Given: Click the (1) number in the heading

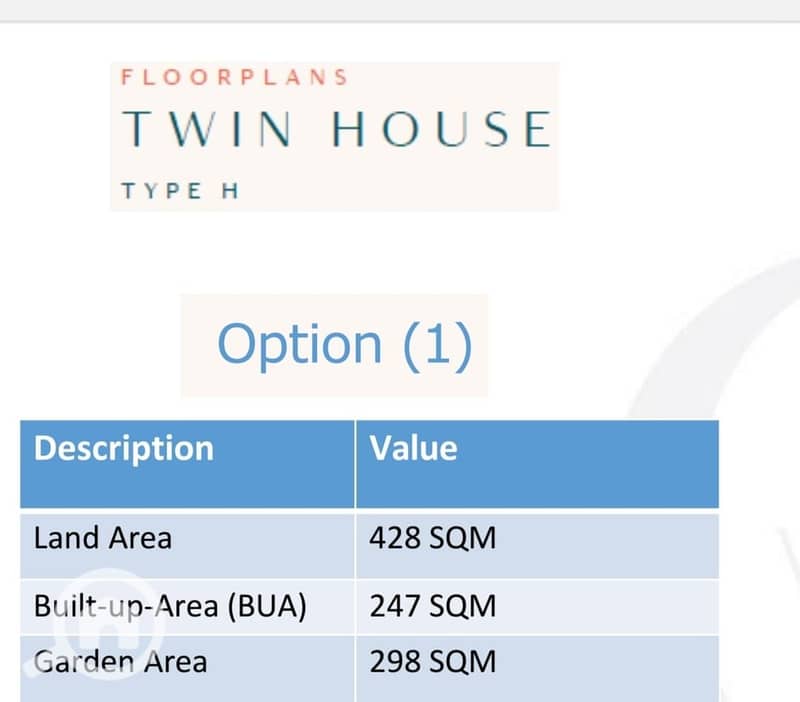Looking at the screenshot, I should tap(436, 344).
